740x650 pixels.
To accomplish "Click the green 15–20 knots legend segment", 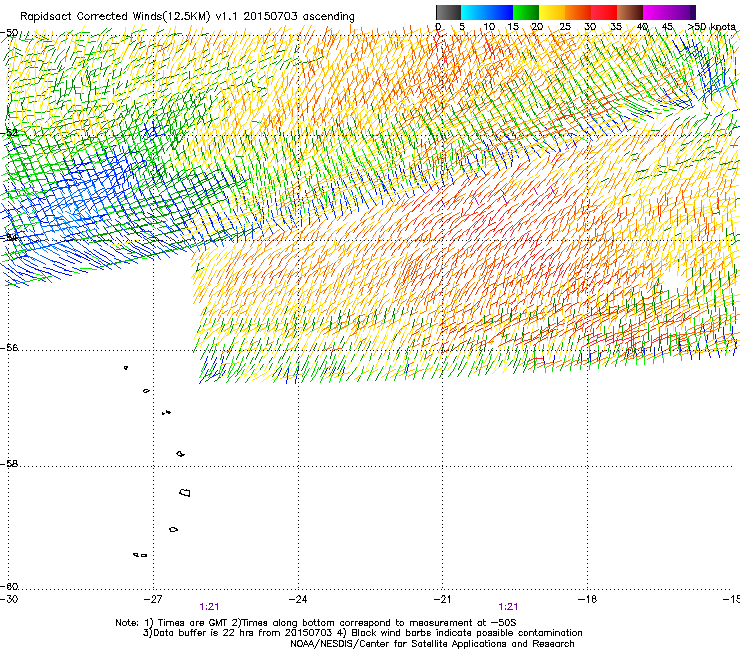I will click(x=526, y=12).
